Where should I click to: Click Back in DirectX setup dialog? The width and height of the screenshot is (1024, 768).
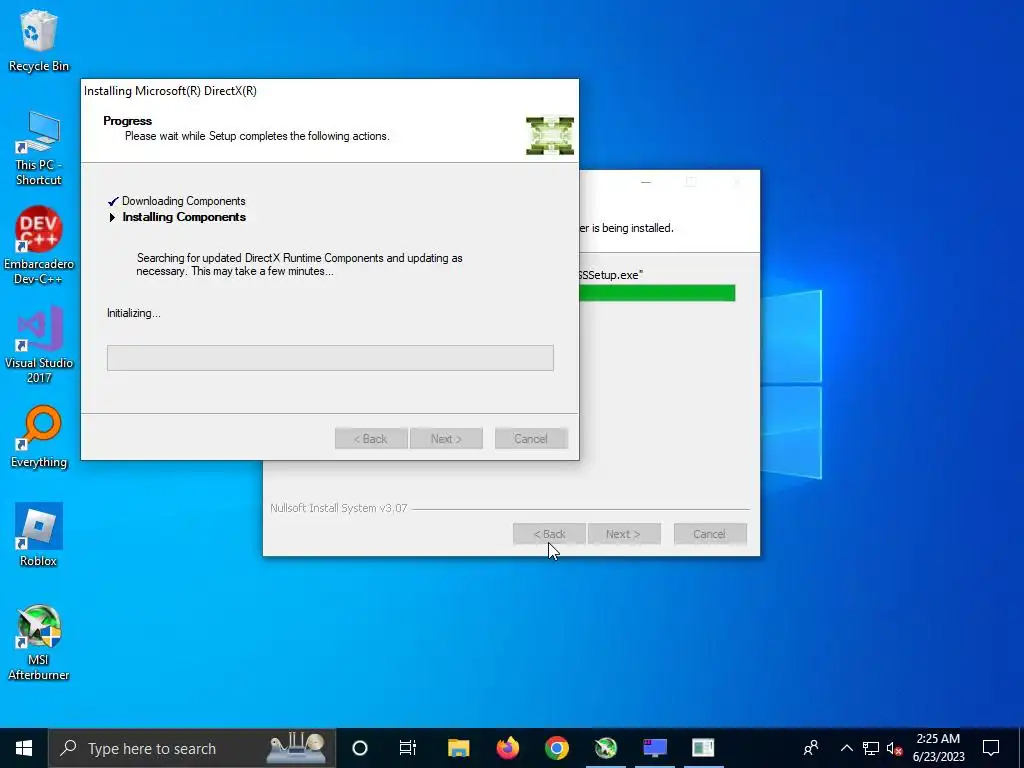pos(371,439)
